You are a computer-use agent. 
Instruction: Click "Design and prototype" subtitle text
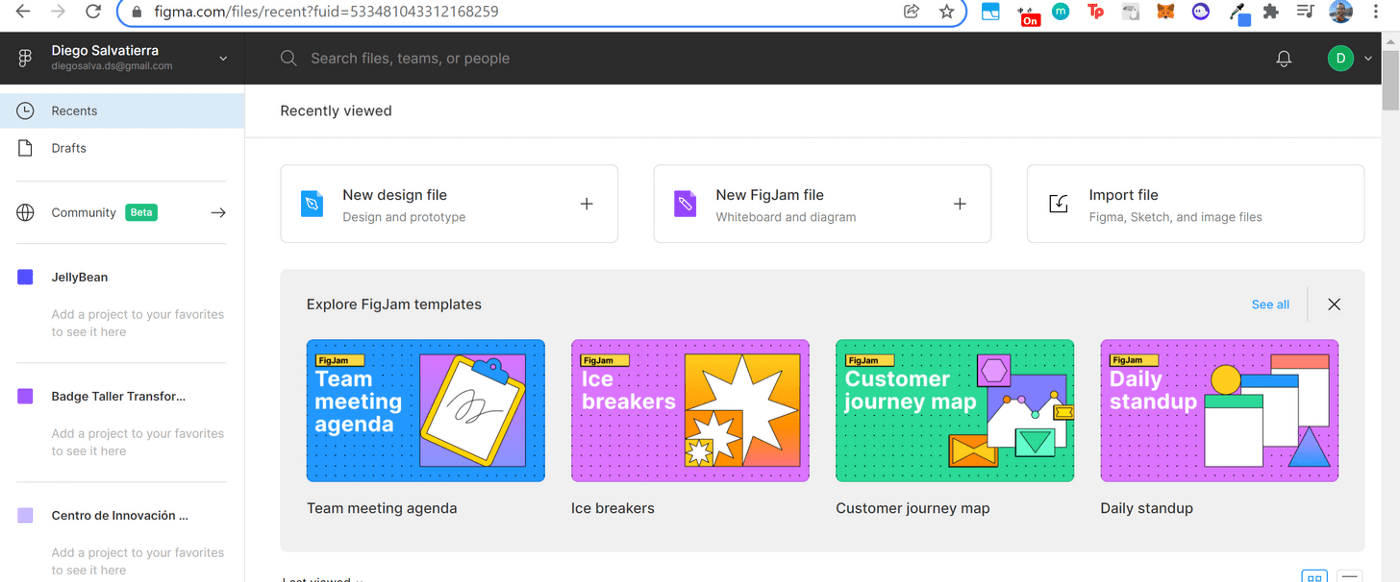pos(404,217)
